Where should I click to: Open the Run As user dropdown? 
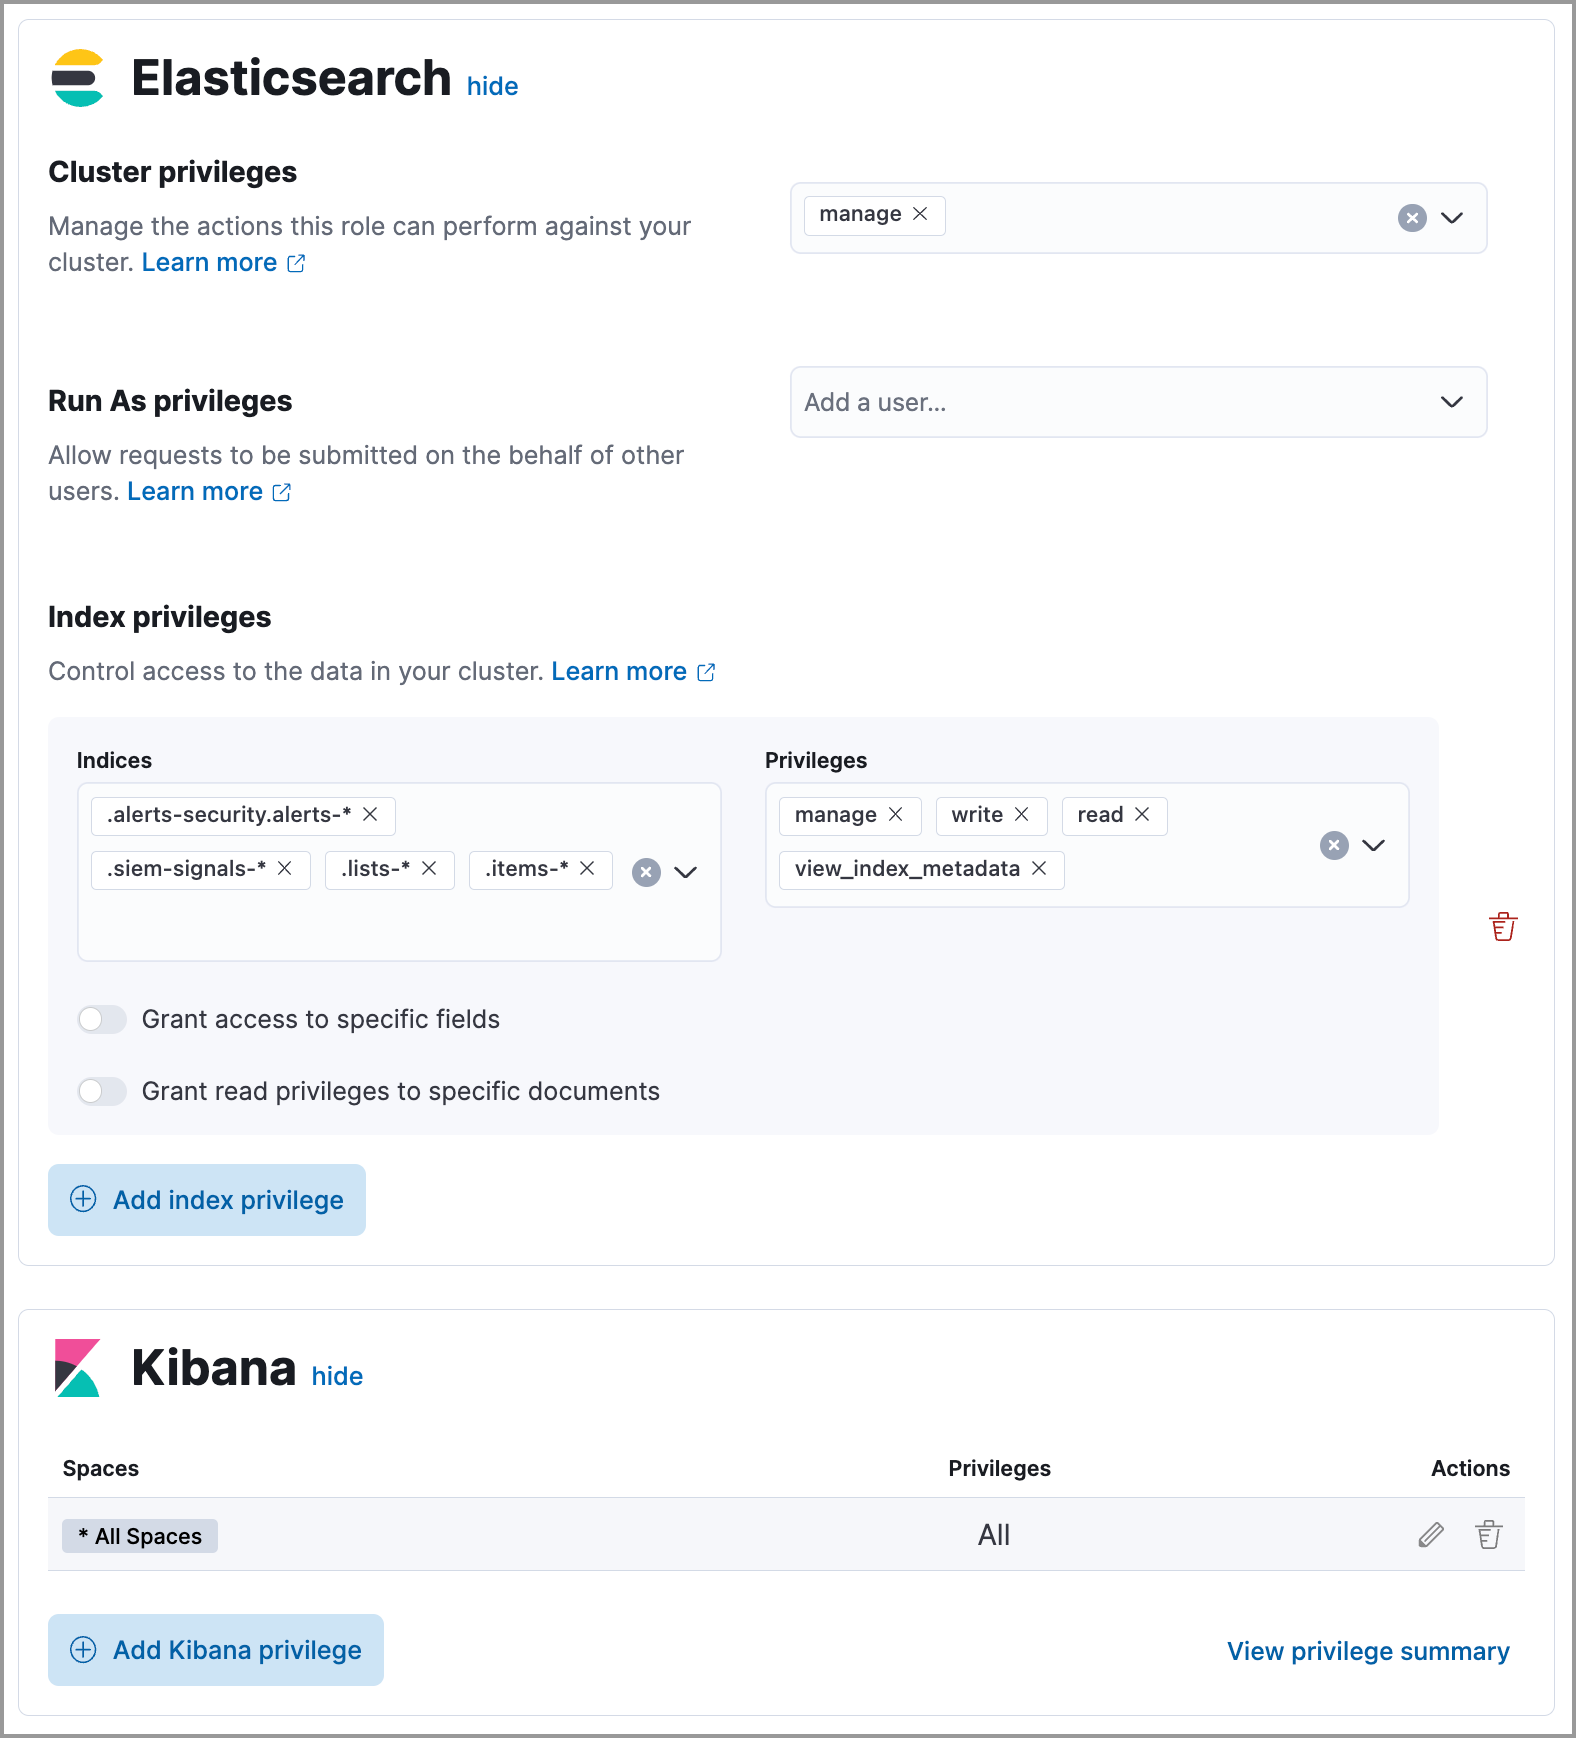point(1452,402)
